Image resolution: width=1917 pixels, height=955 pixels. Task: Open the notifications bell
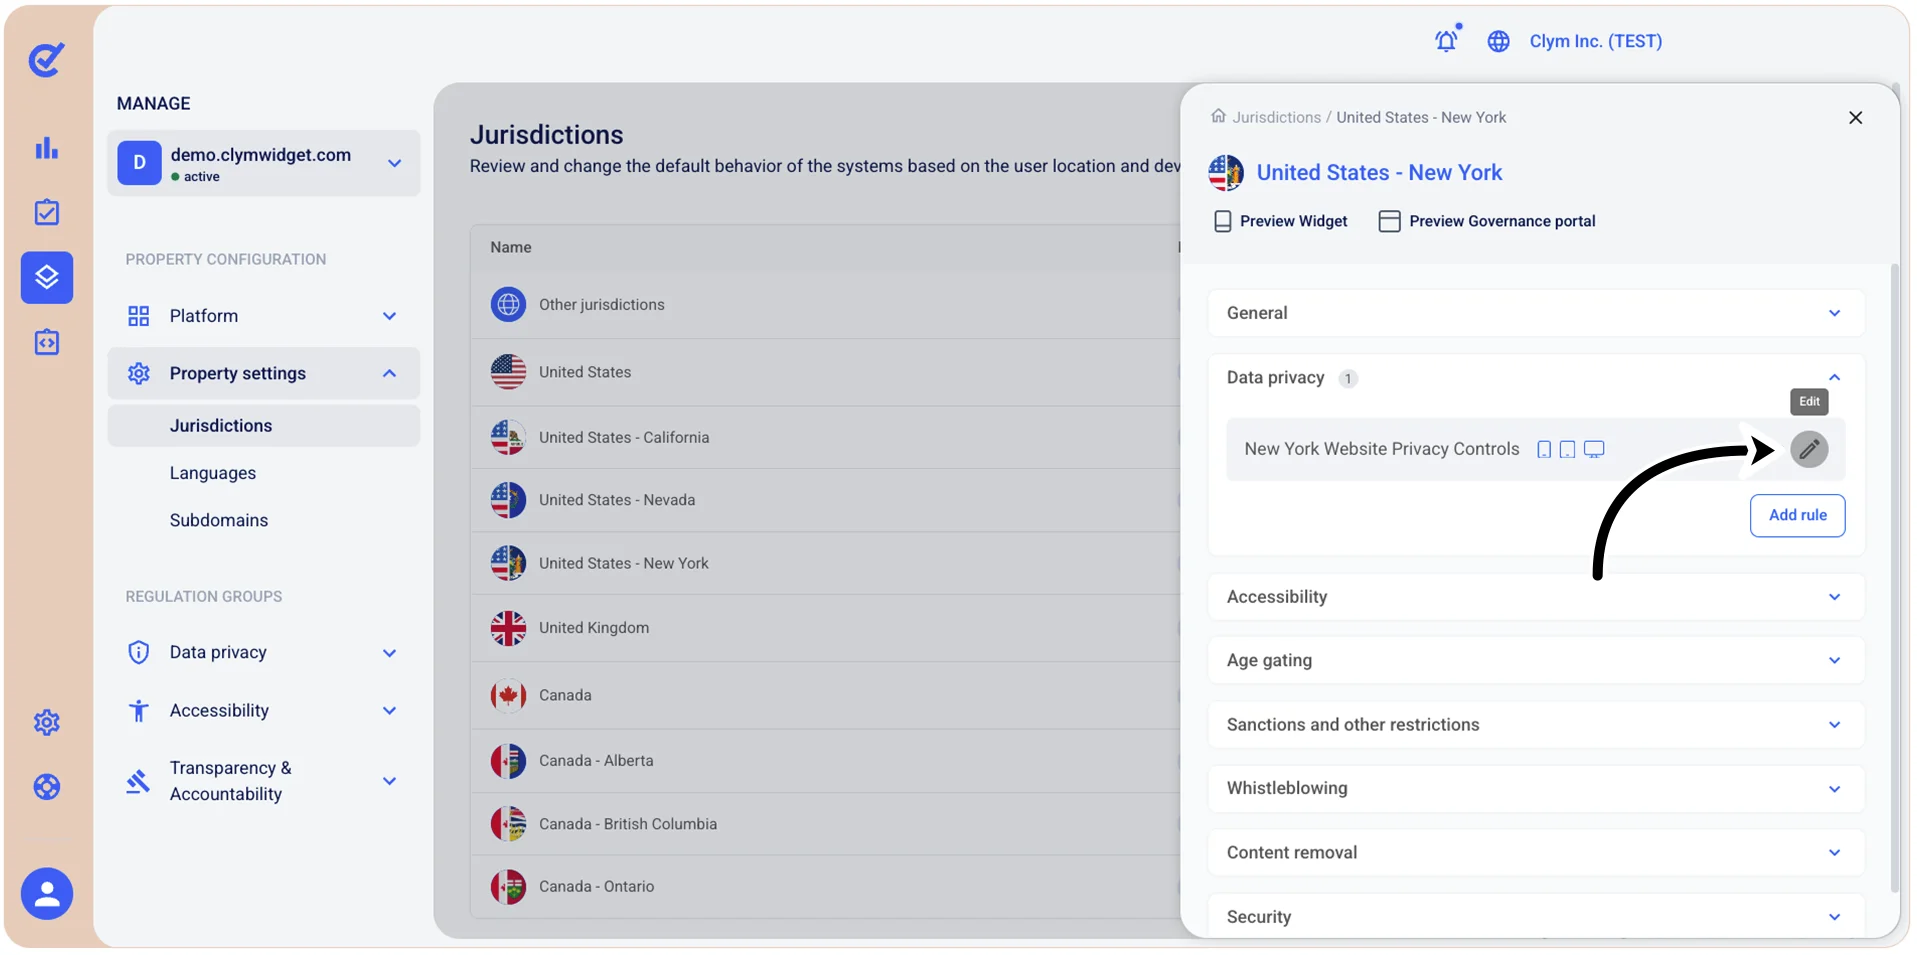coord(1447,40)
